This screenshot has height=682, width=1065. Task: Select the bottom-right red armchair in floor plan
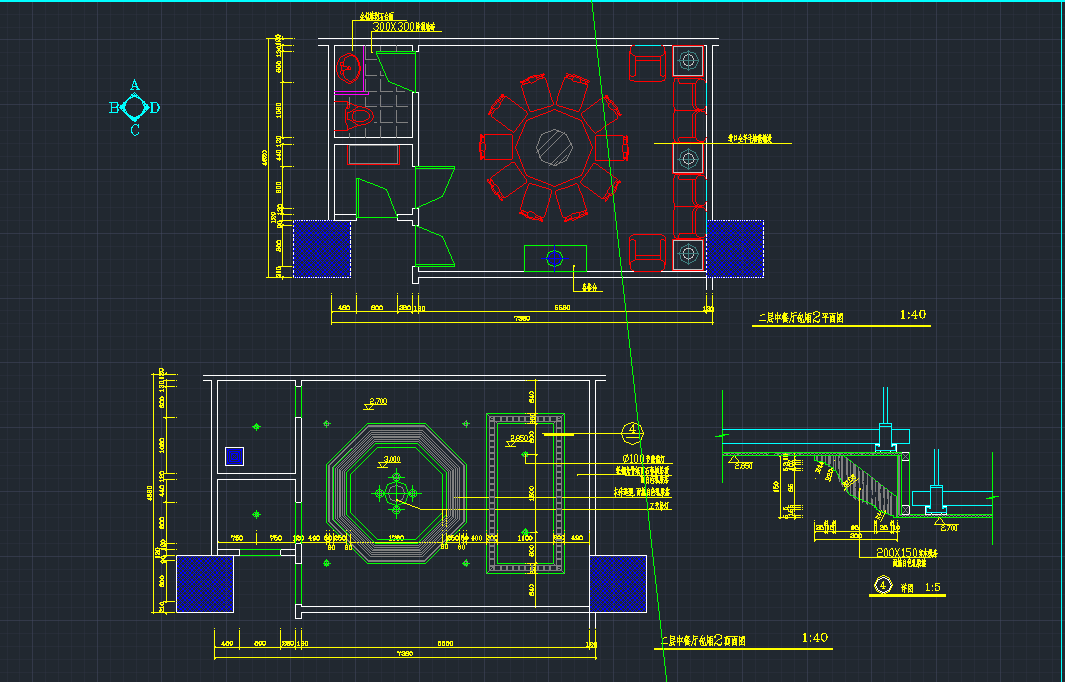[647, 253]
